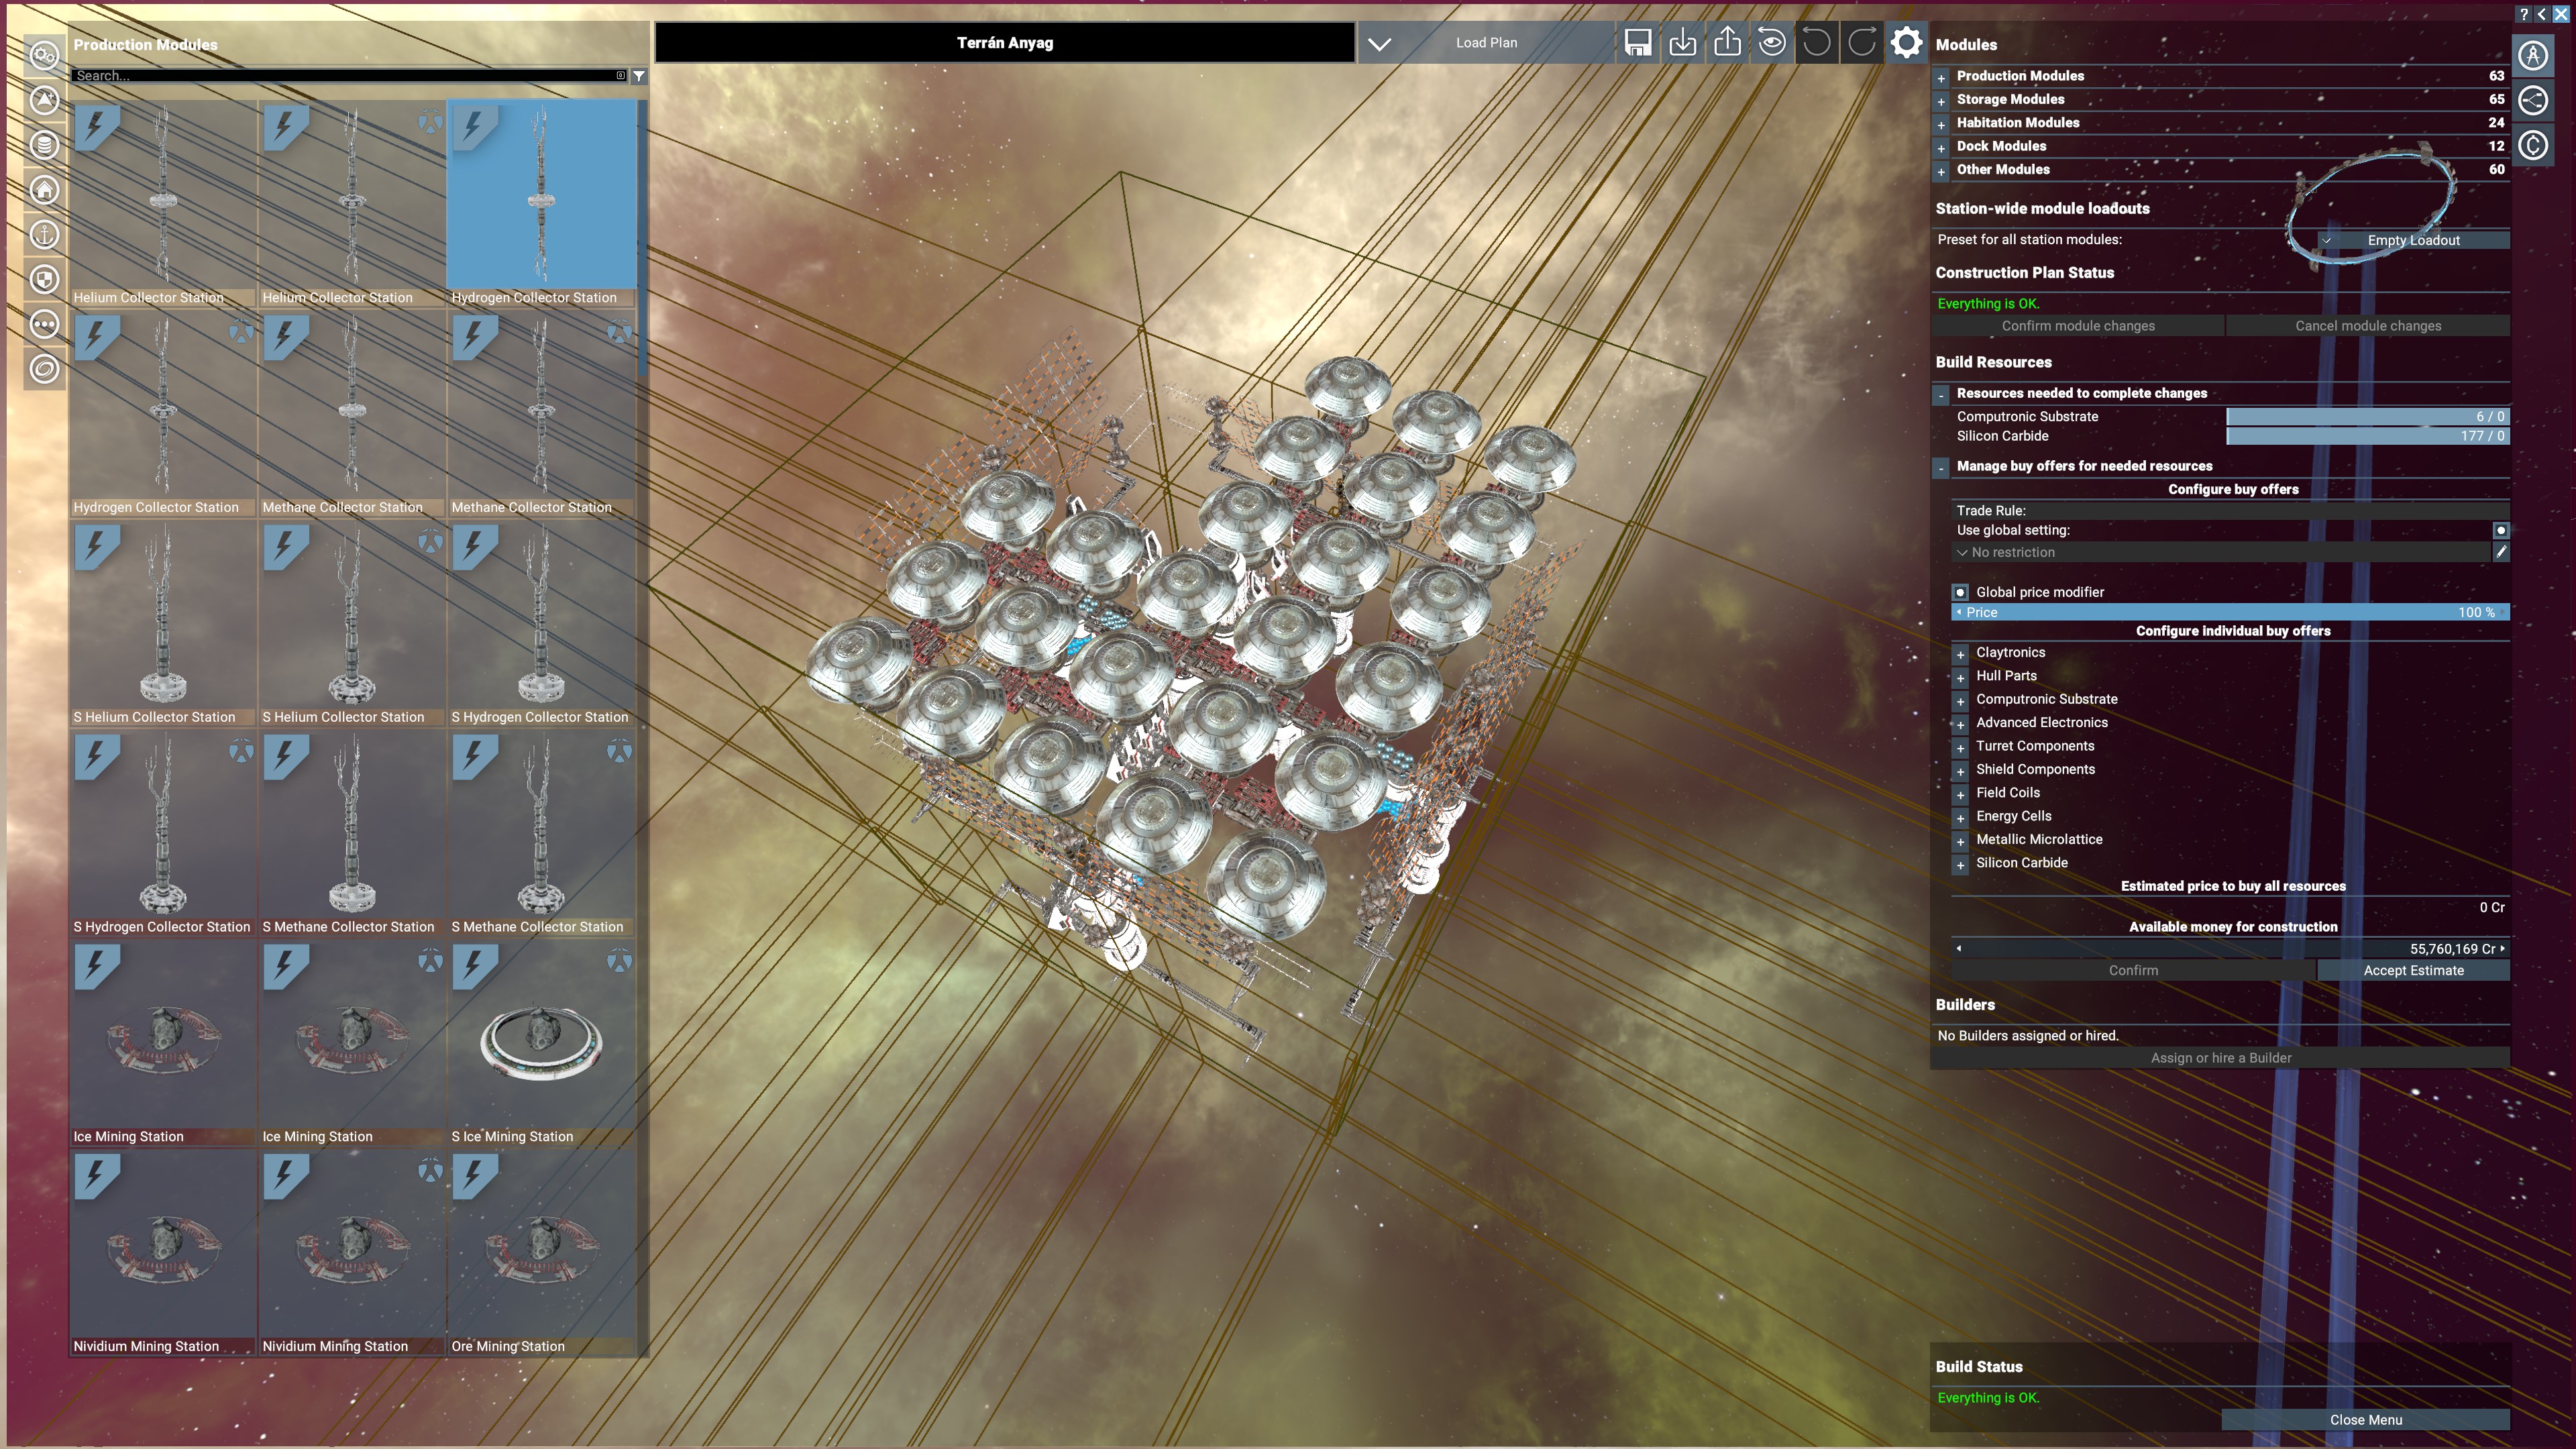Open the help question mark icon

(2524, 14)
